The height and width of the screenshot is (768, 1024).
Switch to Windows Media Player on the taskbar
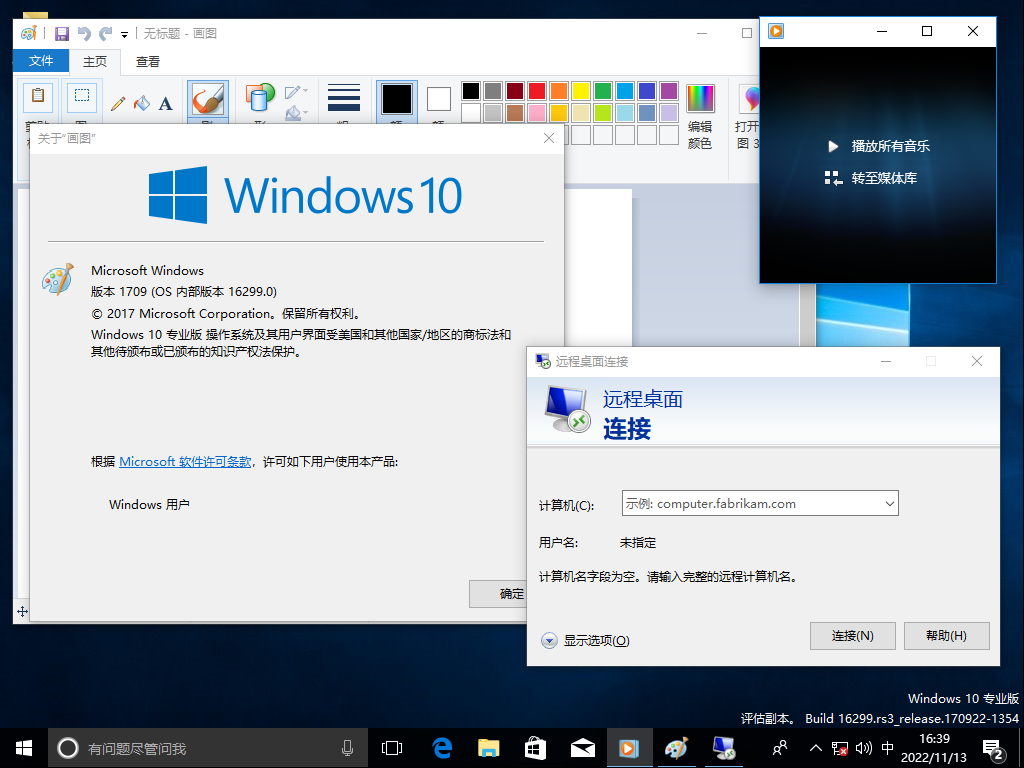[x=630, y=748]
